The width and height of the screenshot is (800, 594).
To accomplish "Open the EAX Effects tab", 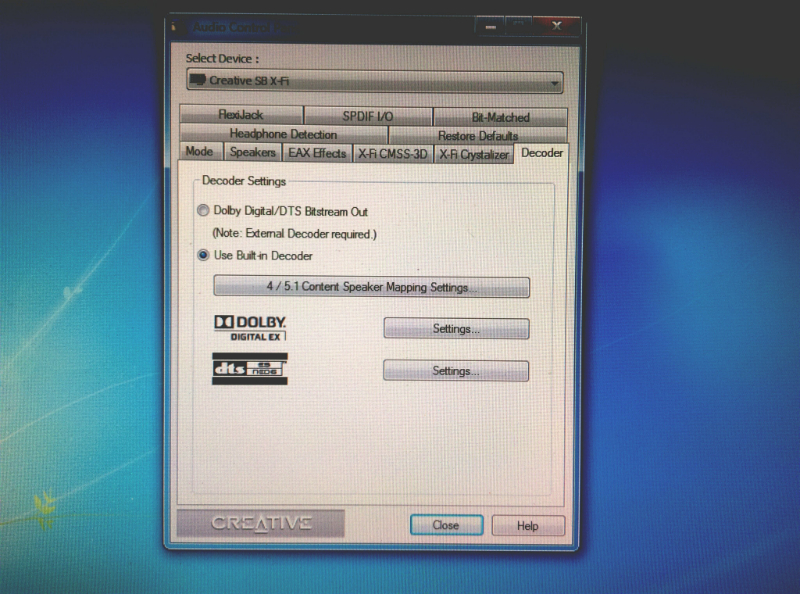I will coord(317,153).
